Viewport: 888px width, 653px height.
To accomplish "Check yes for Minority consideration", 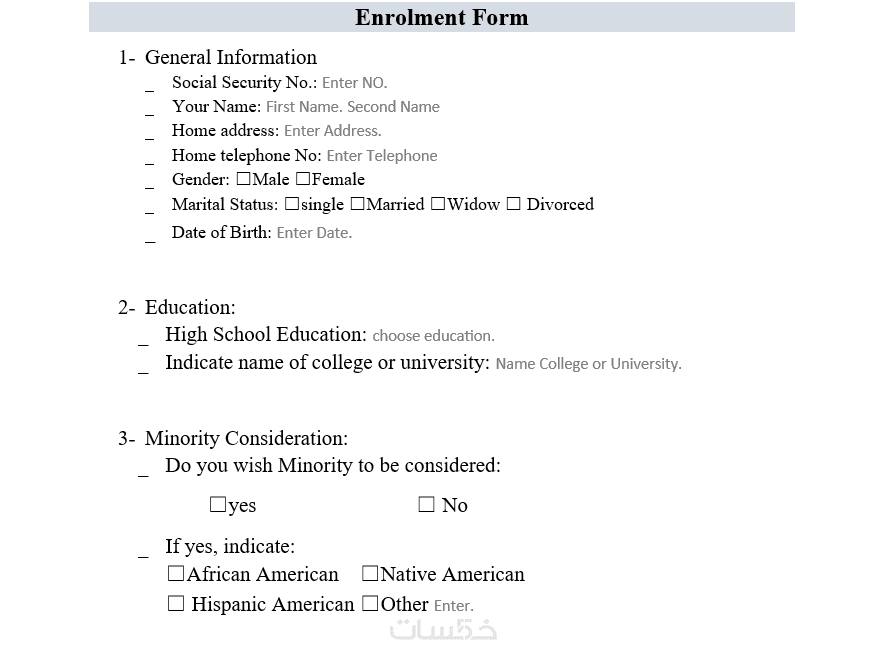I will (218, 505).
